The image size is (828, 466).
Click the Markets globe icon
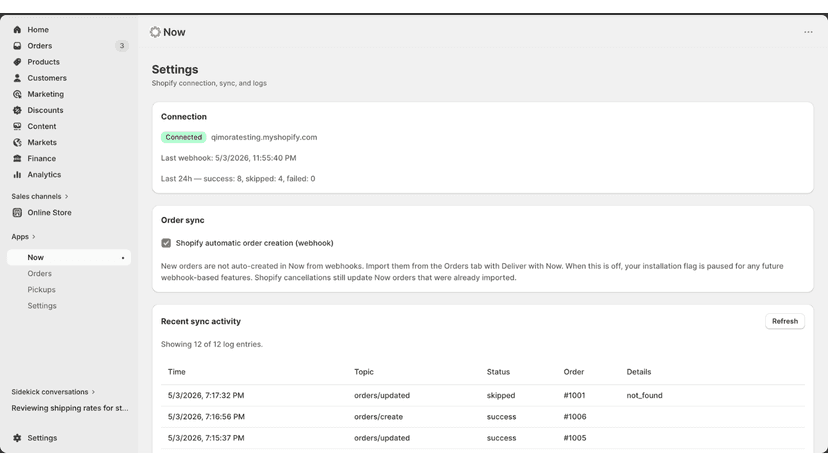coord(17,143)
